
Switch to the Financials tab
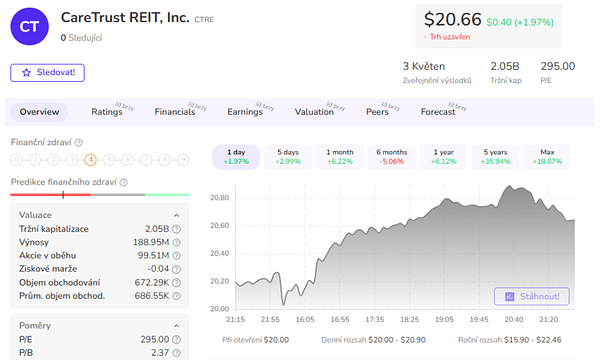coord(175,112)
